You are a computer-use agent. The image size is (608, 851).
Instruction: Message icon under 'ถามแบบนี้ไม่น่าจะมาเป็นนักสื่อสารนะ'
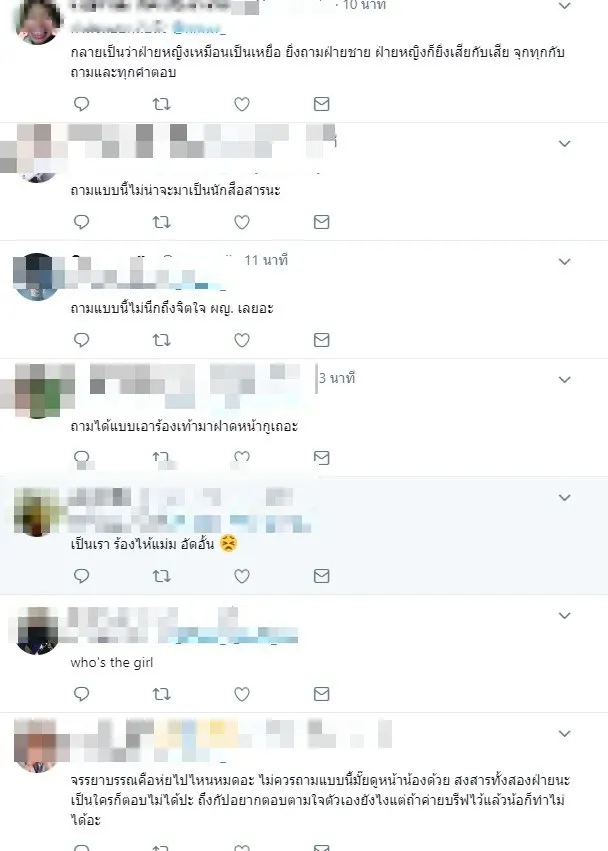321,222
